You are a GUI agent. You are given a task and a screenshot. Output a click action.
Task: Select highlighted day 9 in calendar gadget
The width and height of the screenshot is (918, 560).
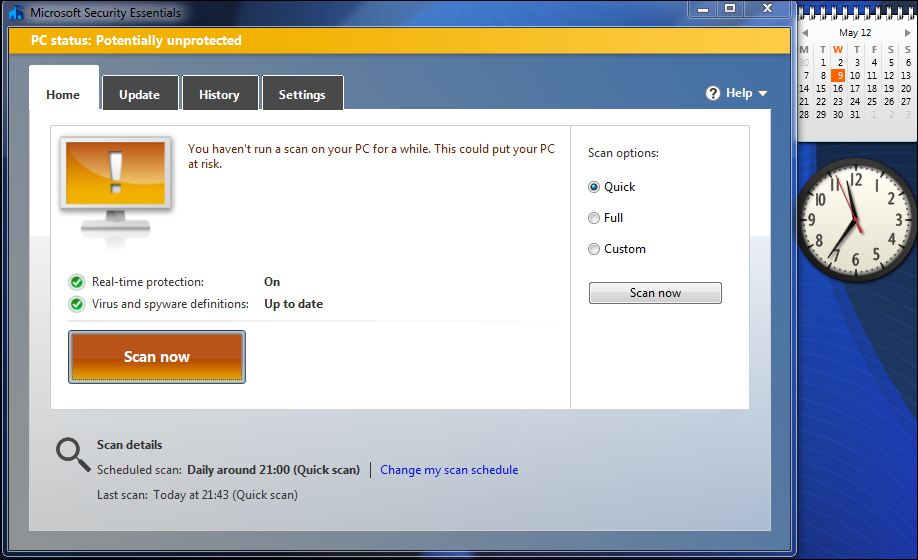pyautogui.click(x=838, y=75)
